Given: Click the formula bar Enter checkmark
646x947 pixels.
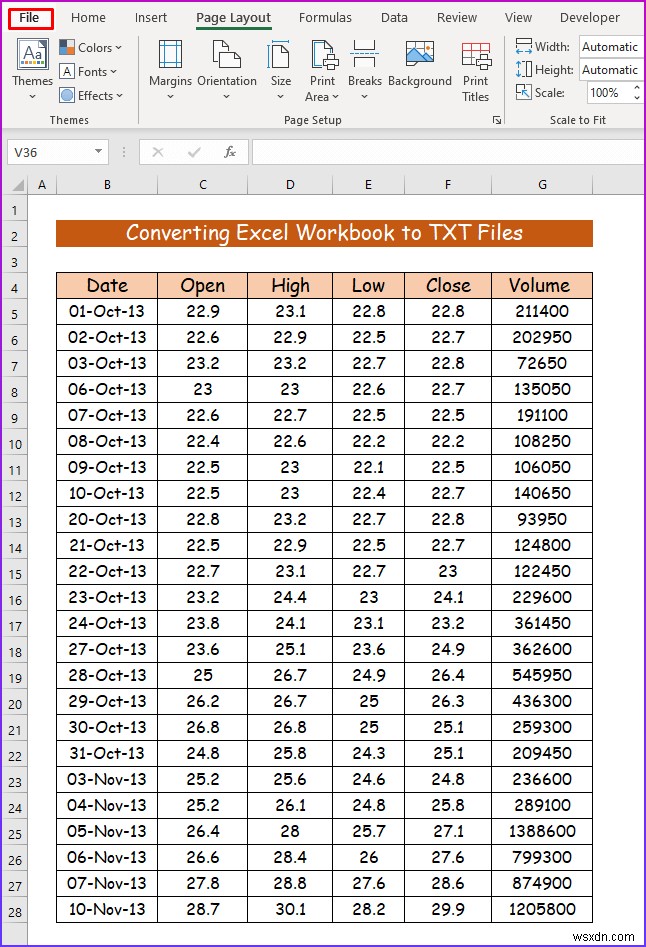Looking at the screenshot, I should 194,152.
